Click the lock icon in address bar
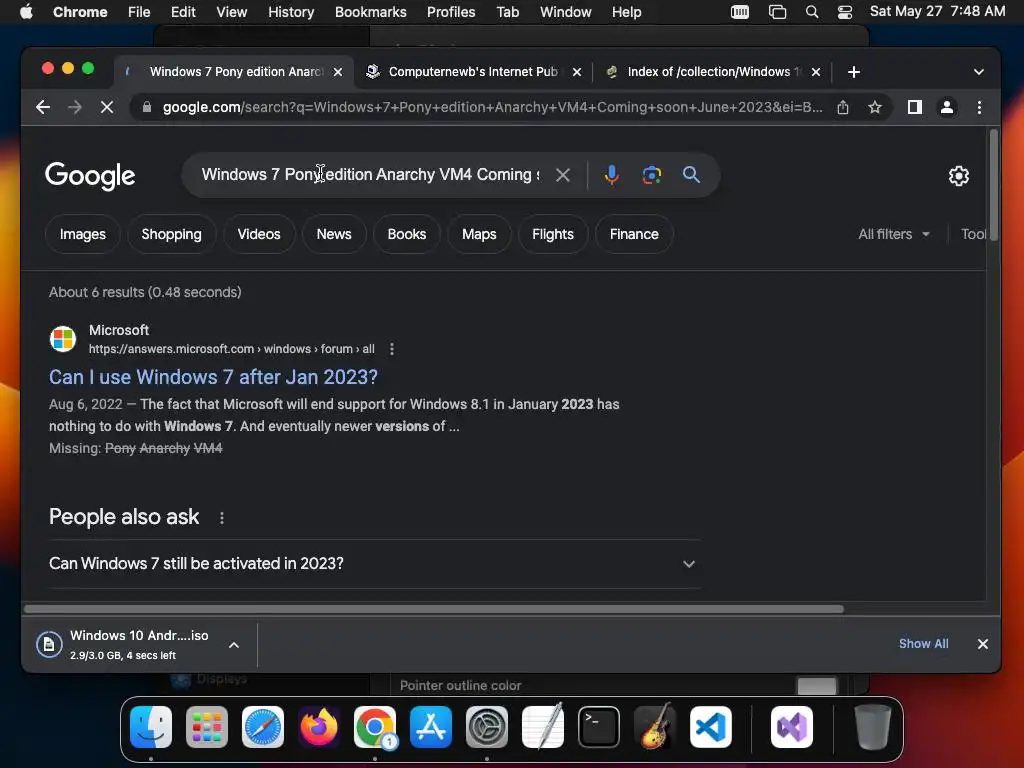 (x=147, y=107)
